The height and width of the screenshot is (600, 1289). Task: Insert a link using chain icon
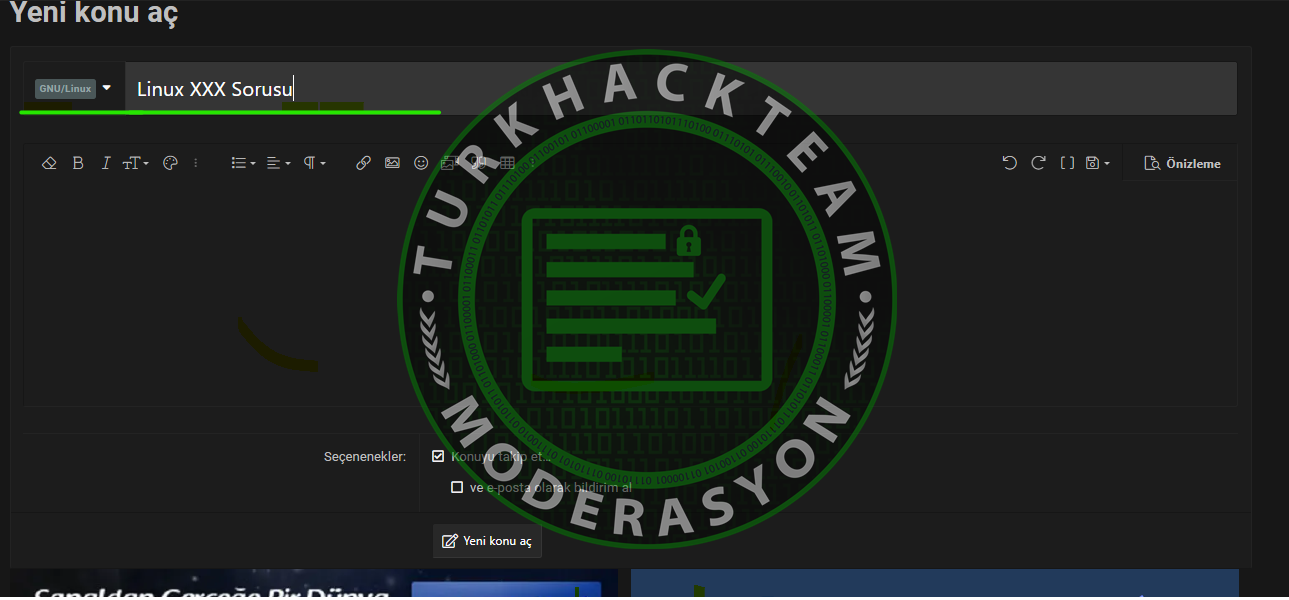coord(364,163)
